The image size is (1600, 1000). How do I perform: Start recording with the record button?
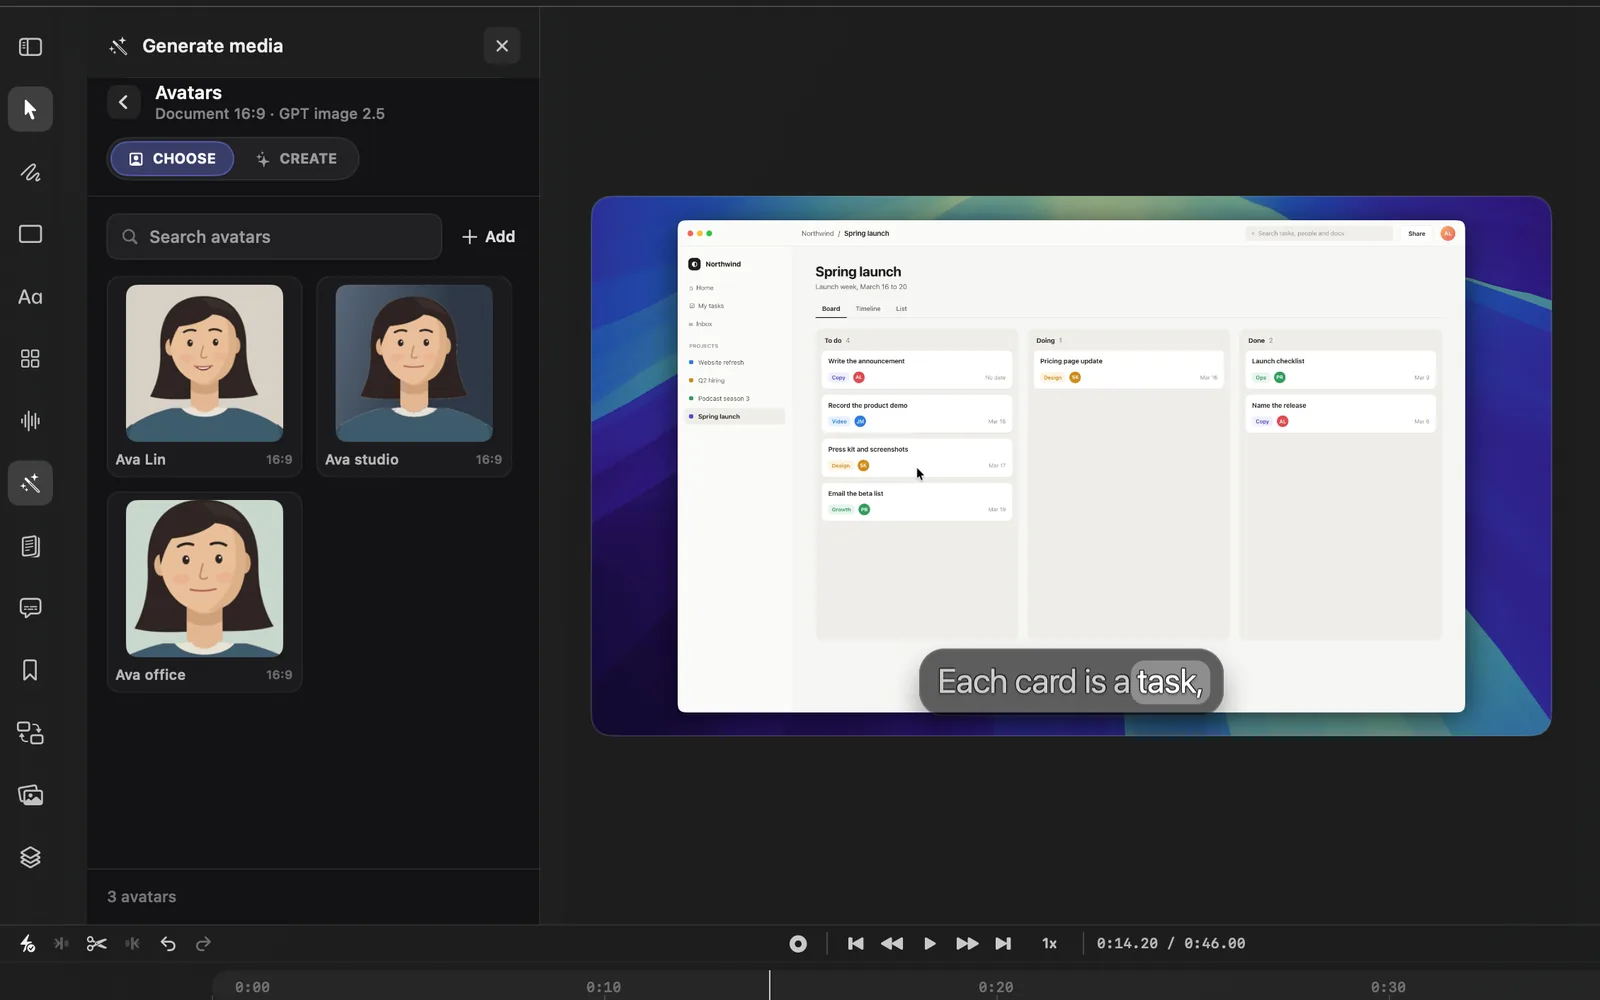pos(798,943)
